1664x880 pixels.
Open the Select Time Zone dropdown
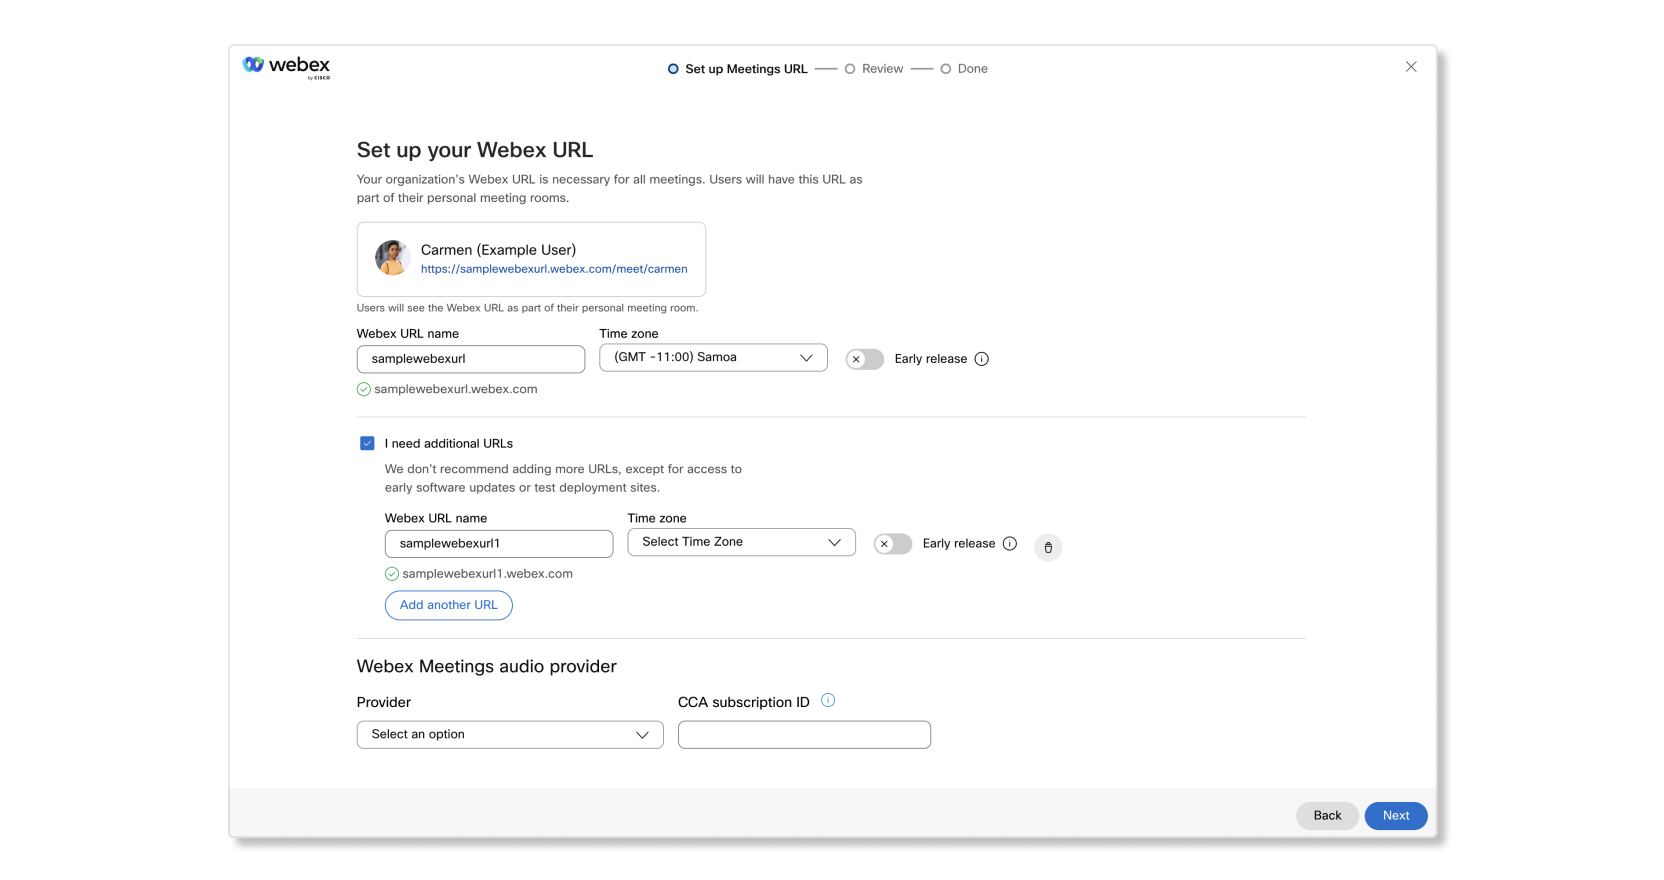tap(741, 542)
